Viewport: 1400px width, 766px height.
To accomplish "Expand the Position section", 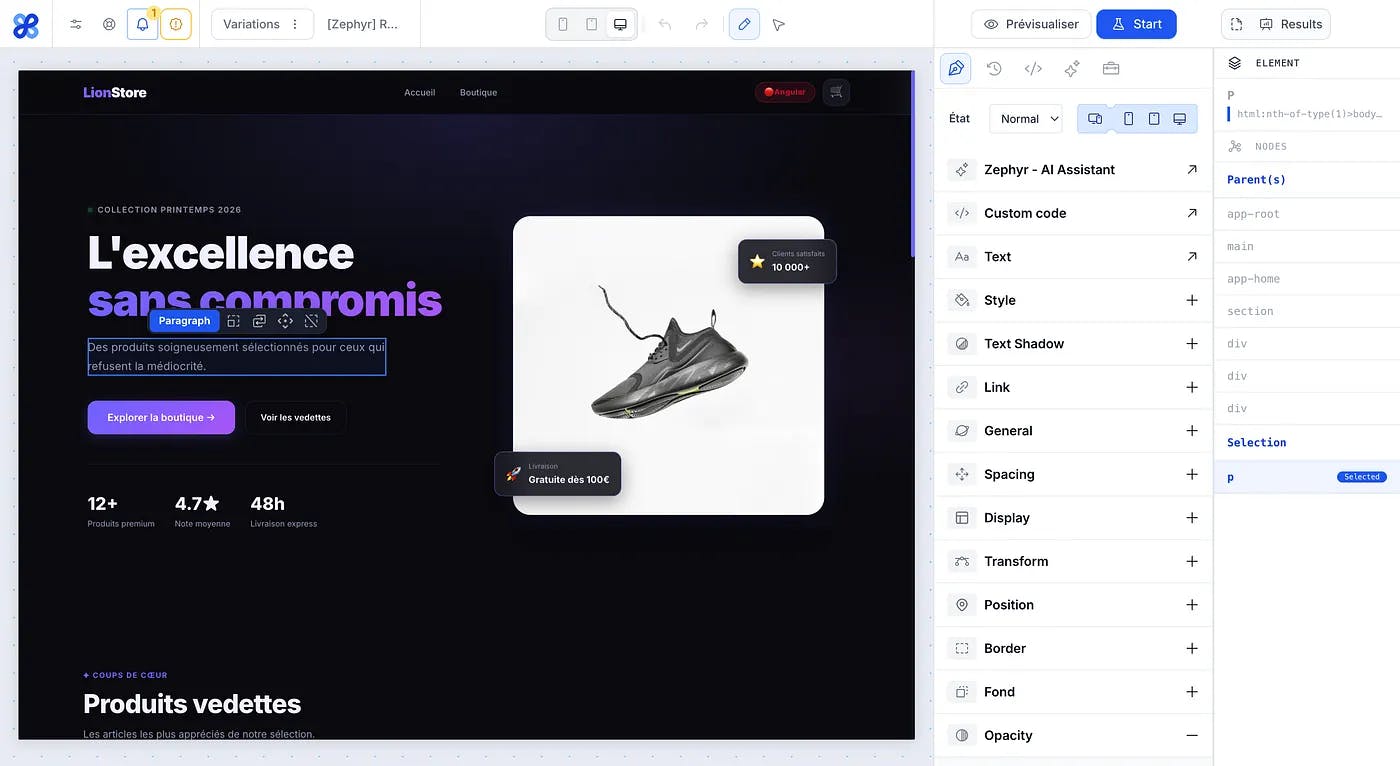I will coord(1191,605).
